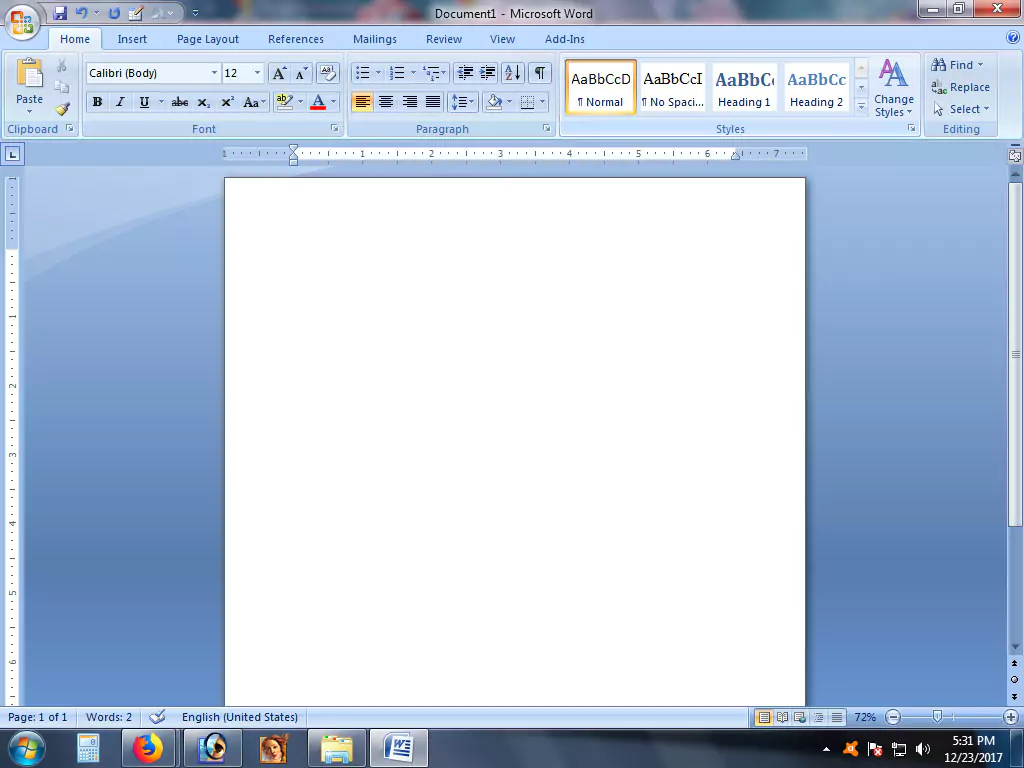
Task: Apply strikethrough formatting
Action: coord(181,101)
